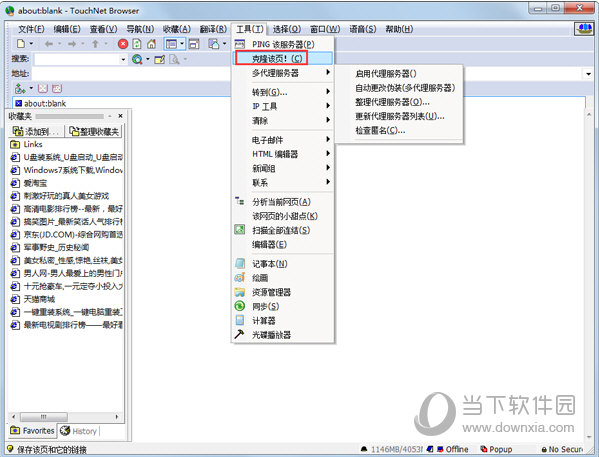
Task: Click the first pink X icon below address bar
Action: point(43,89)
